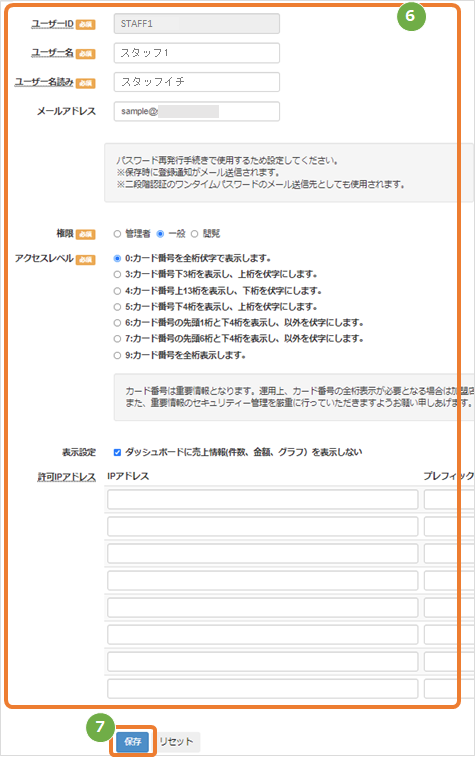Choose access level 5 last 4 digits
Viewport: 475px width, 757px height.
click(x=117, y=307)
